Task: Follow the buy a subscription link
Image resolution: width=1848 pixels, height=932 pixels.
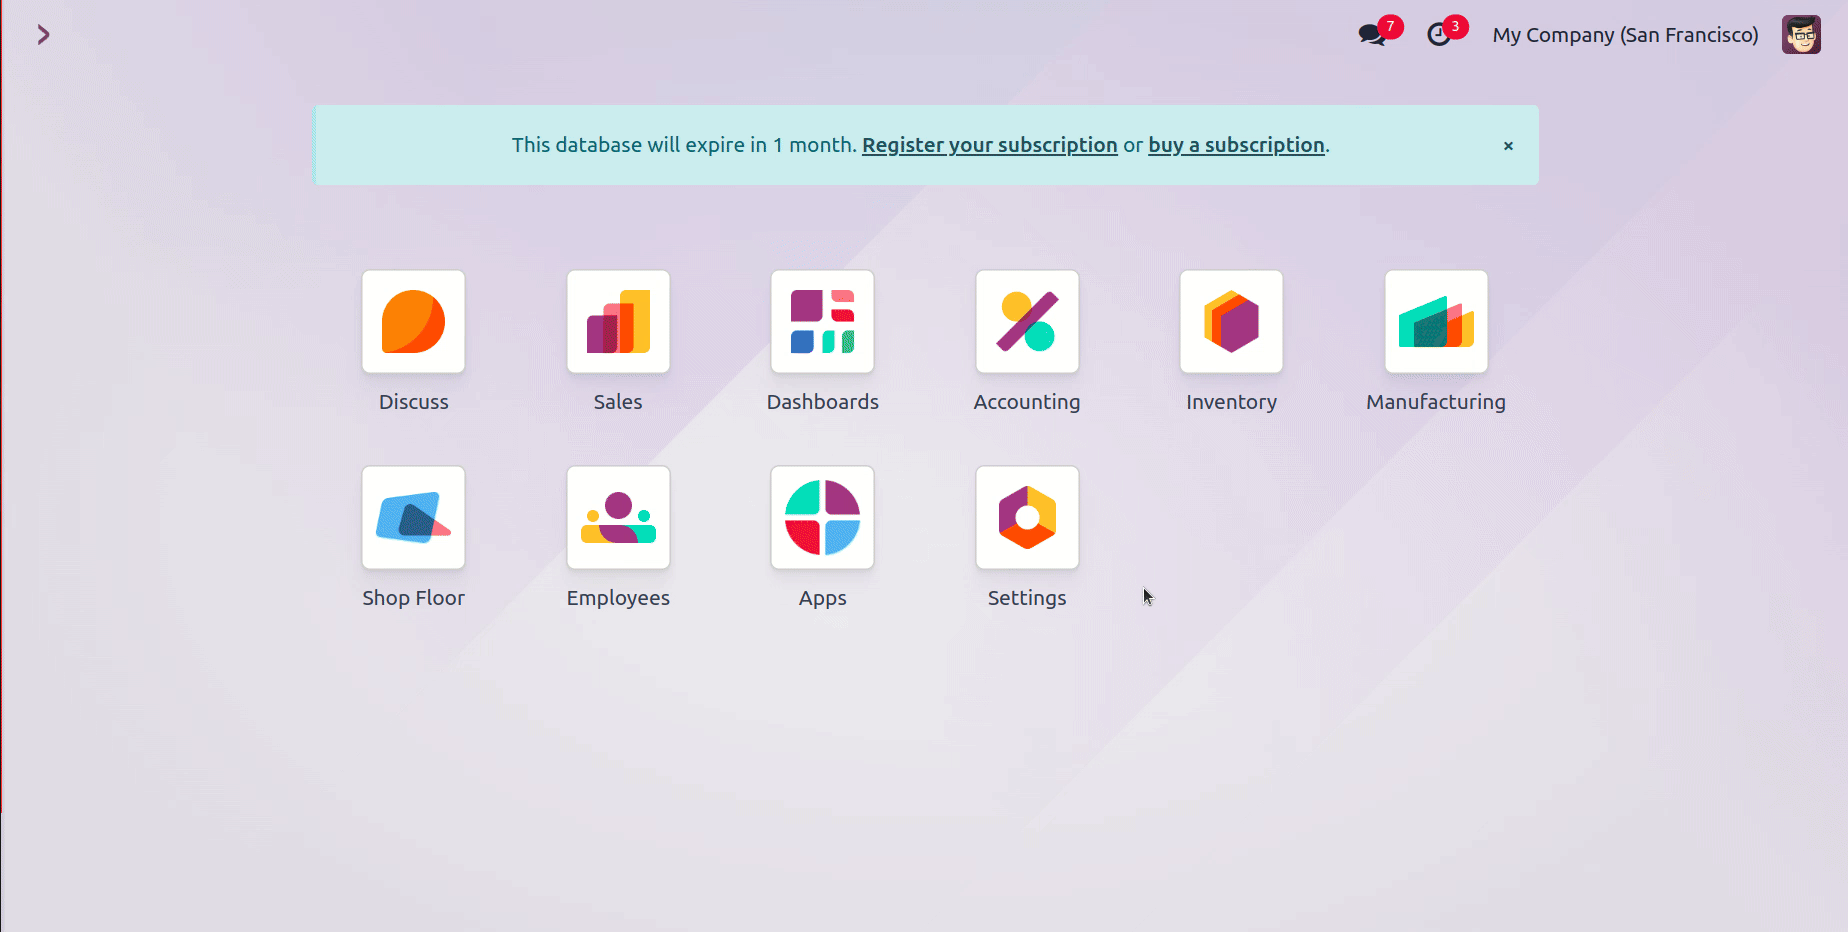Action: coord(1236,145)
